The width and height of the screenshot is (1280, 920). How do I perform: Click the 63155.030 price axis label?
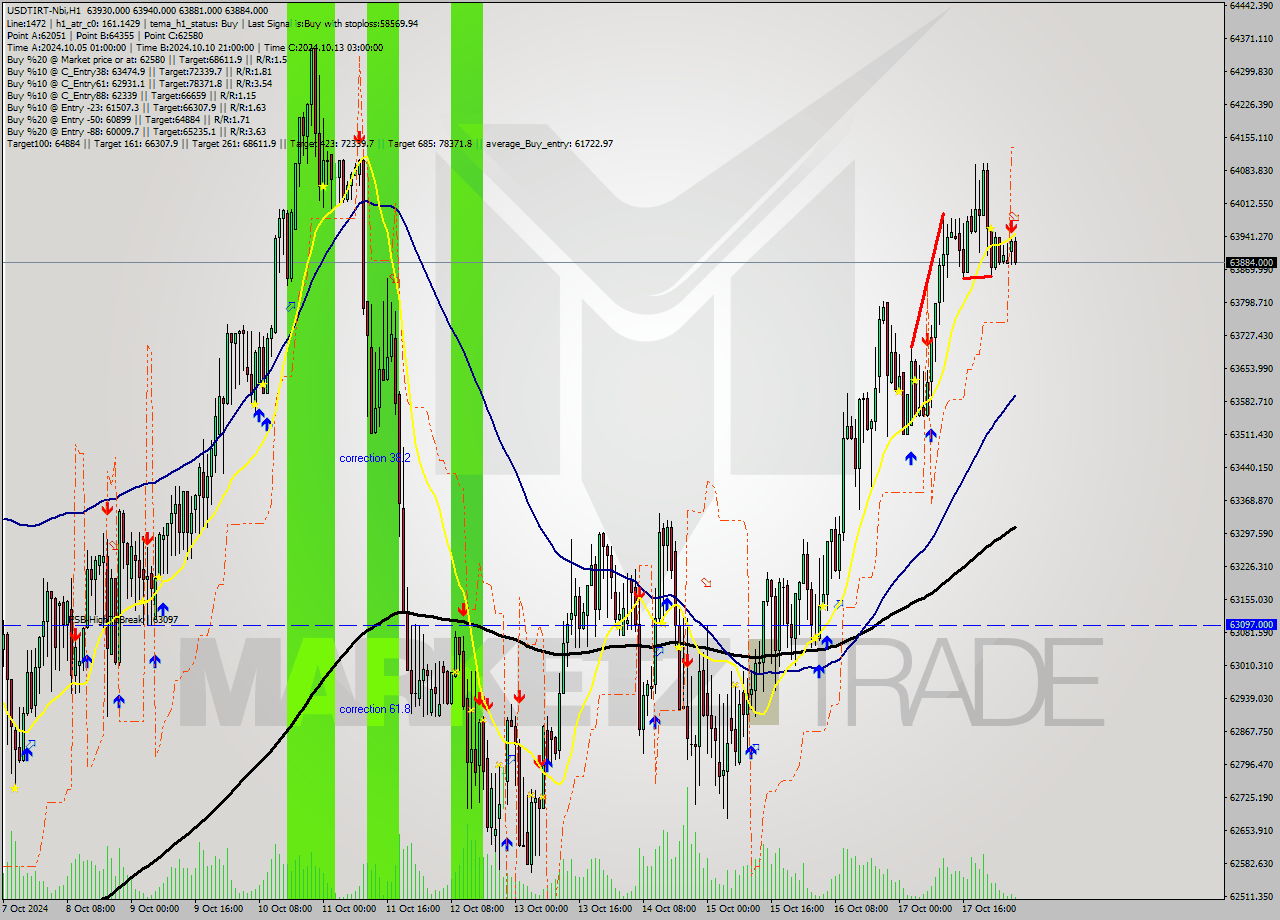click(1251, 599)
